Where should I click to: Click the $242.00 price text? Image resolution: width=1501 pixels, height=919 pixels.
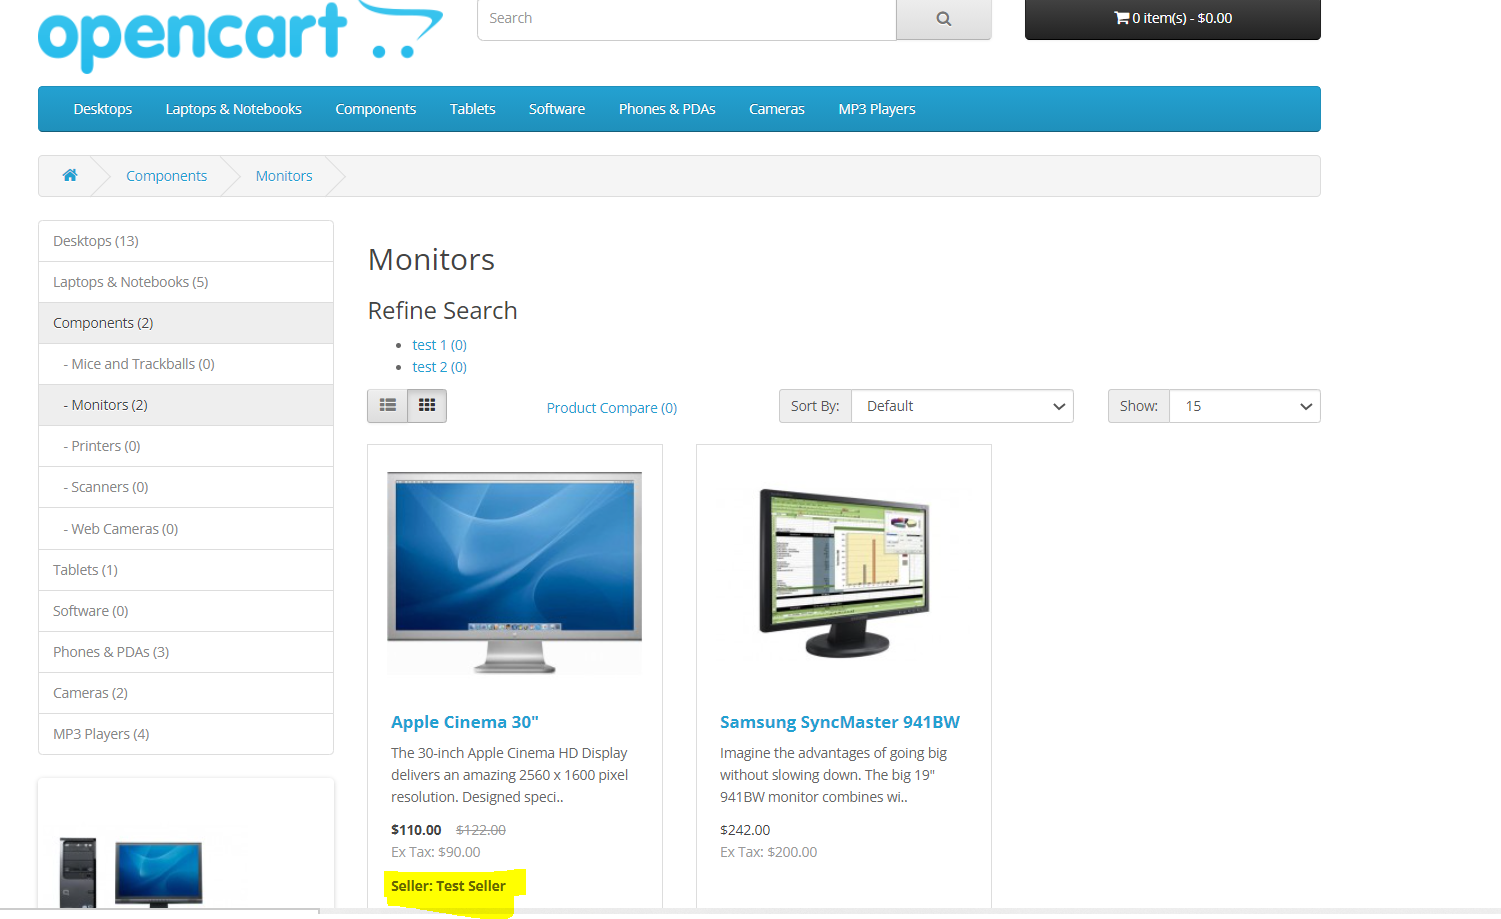click(745, 830)
